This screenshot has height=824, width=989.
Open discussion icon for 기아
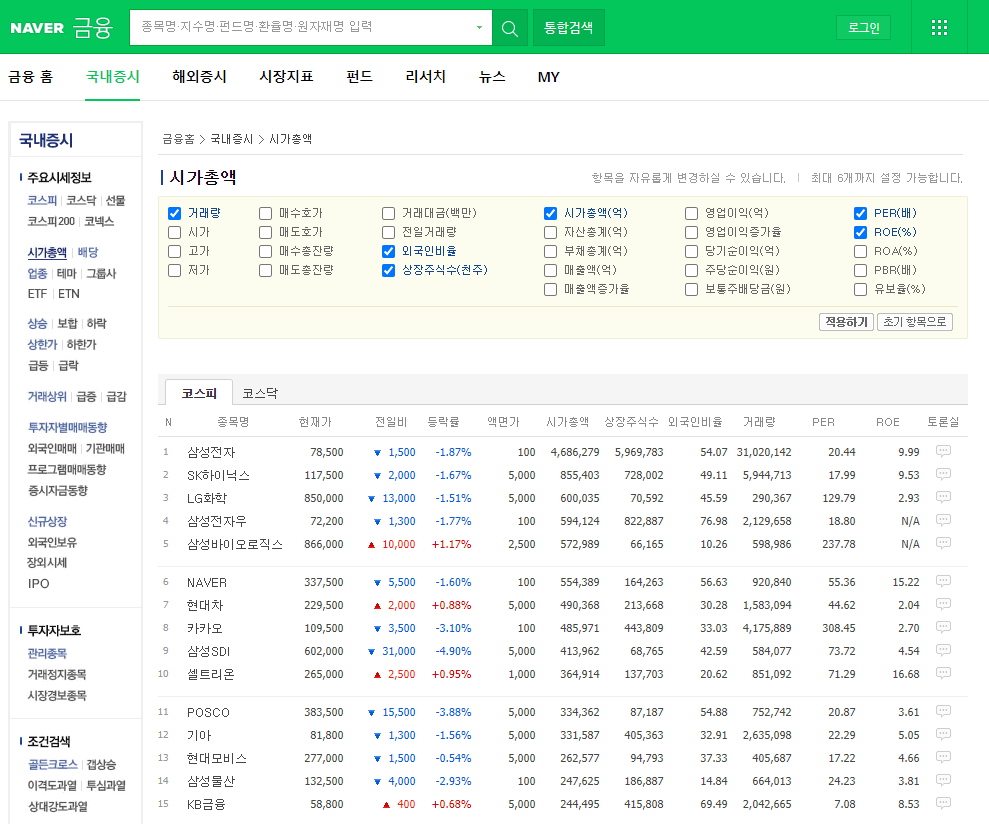pyautogui.click(x=943, y=734)
